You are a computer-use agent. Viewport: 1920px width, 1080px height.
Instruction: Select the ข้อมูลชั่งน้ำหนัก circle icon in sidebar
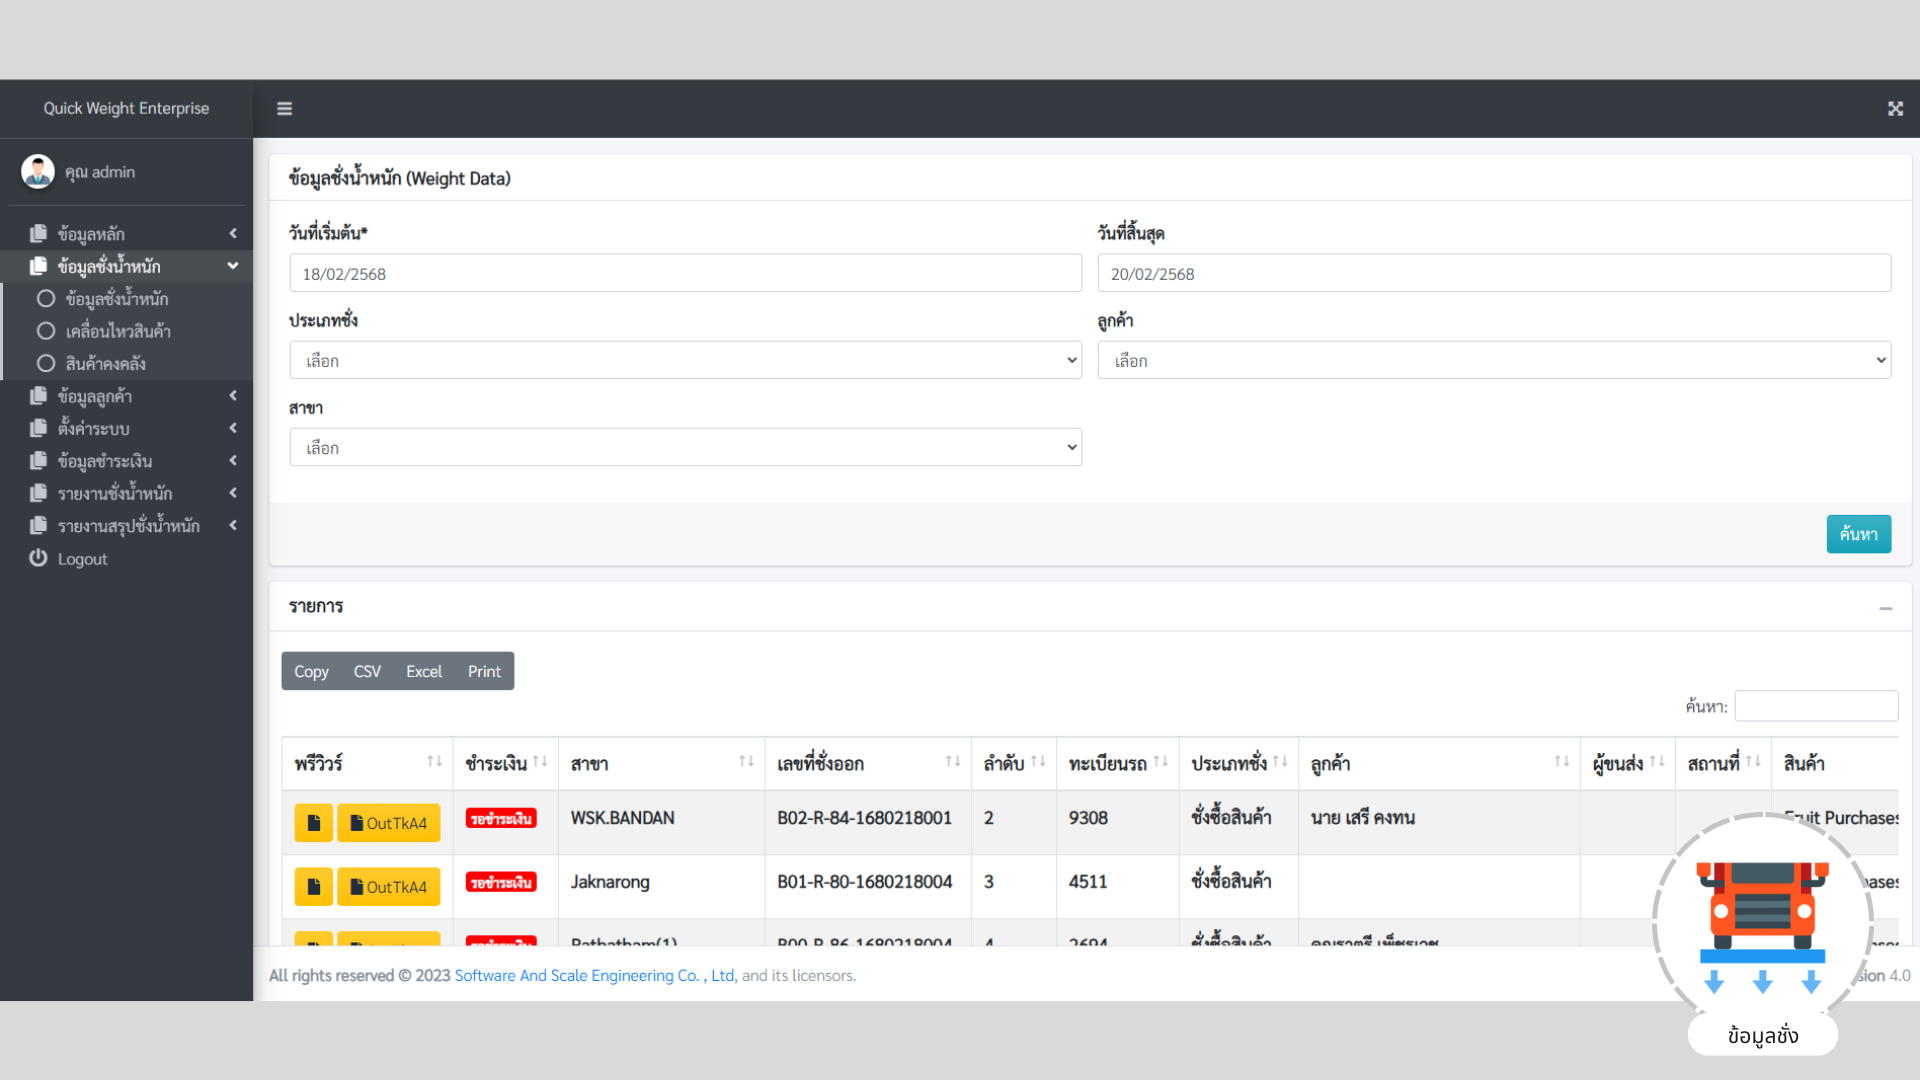click(x=45, y=298)
